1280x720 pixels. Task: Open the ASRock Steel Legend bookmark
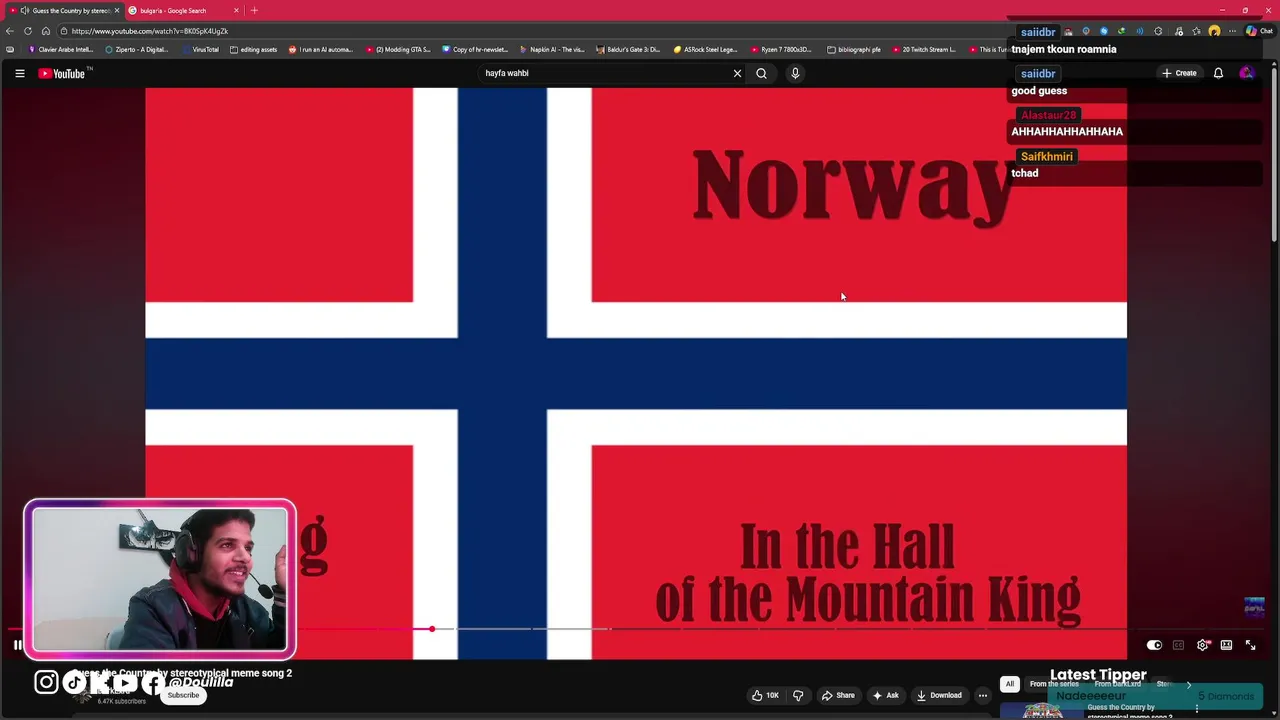pyautogui.click(x=705, y=49)
